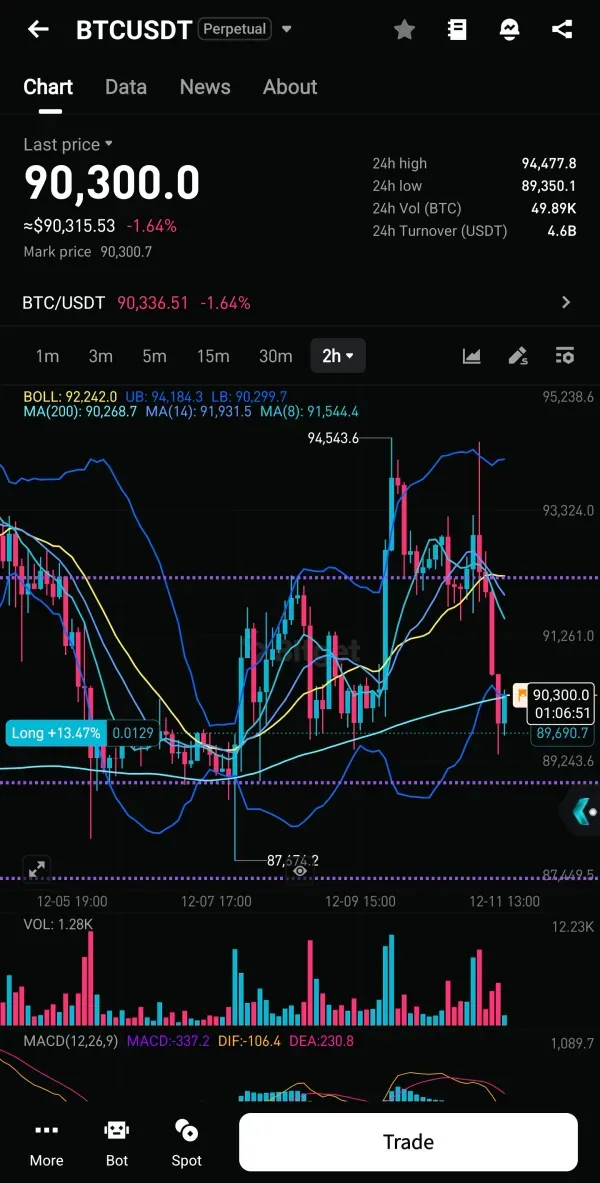
Task: Tap the MA(200) indicator legend
Action: click(80, 412)
